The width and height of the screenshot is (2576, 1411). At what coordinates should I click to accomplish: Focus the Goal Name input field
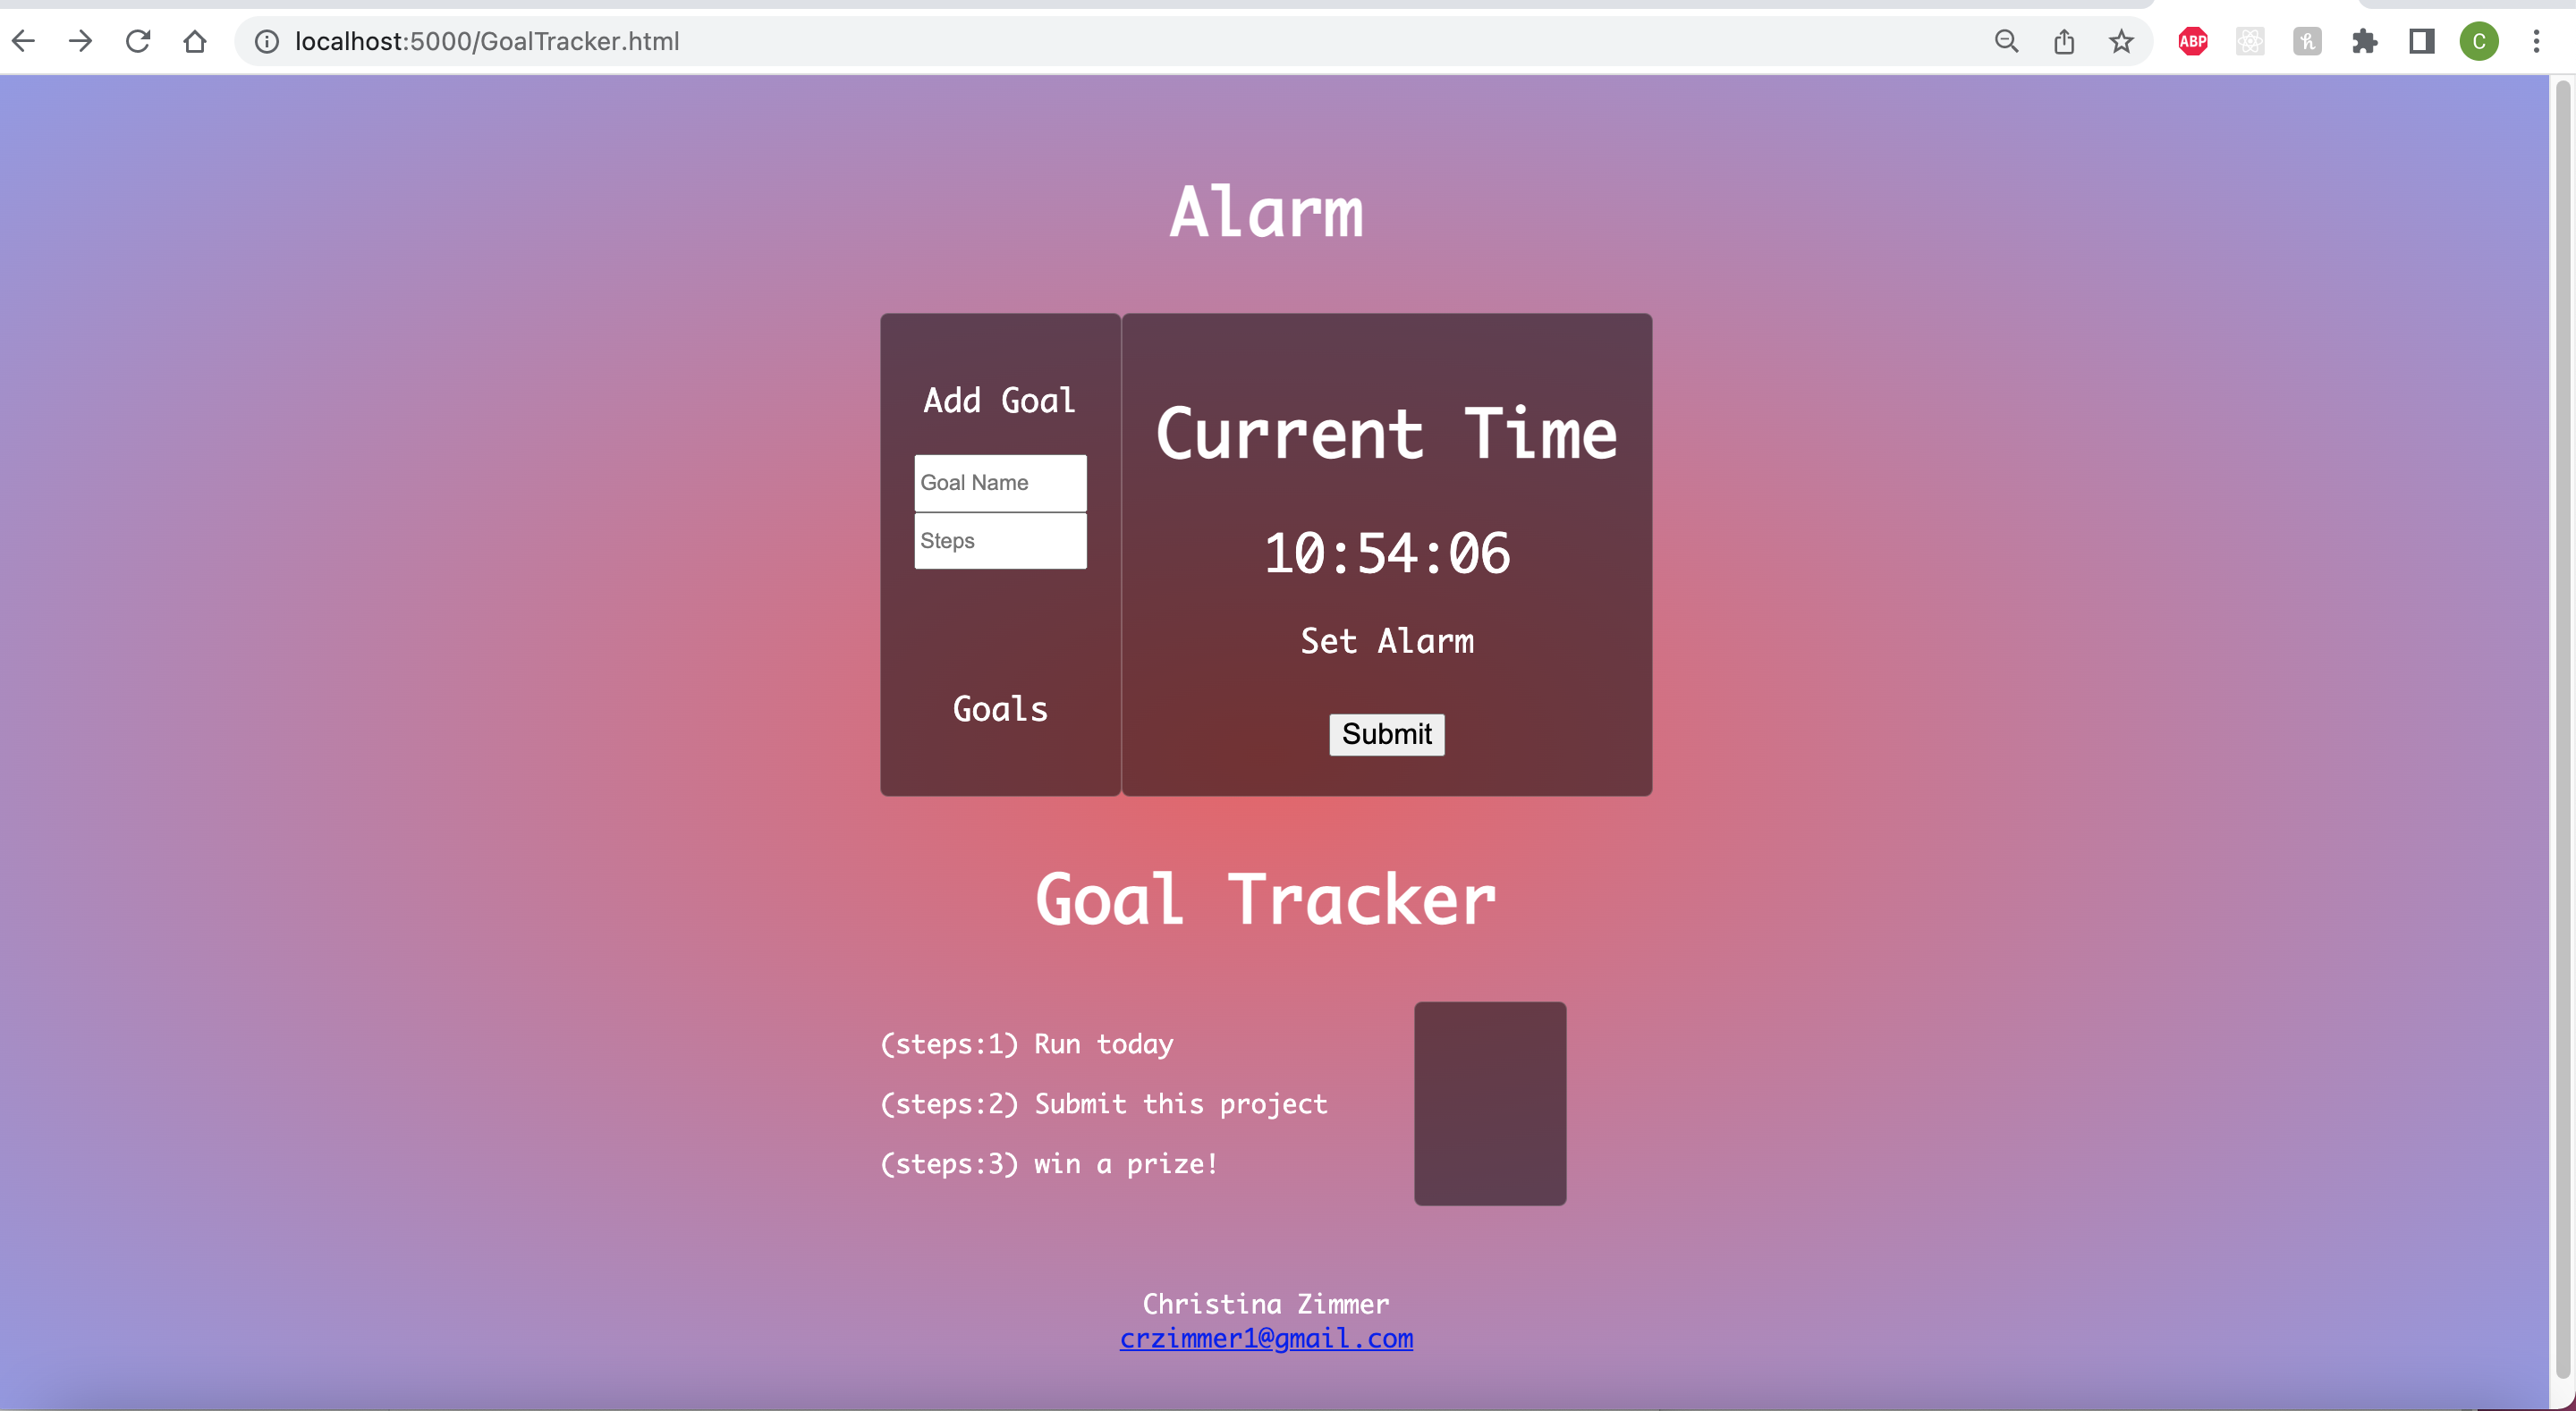(x=1000, y=483)
